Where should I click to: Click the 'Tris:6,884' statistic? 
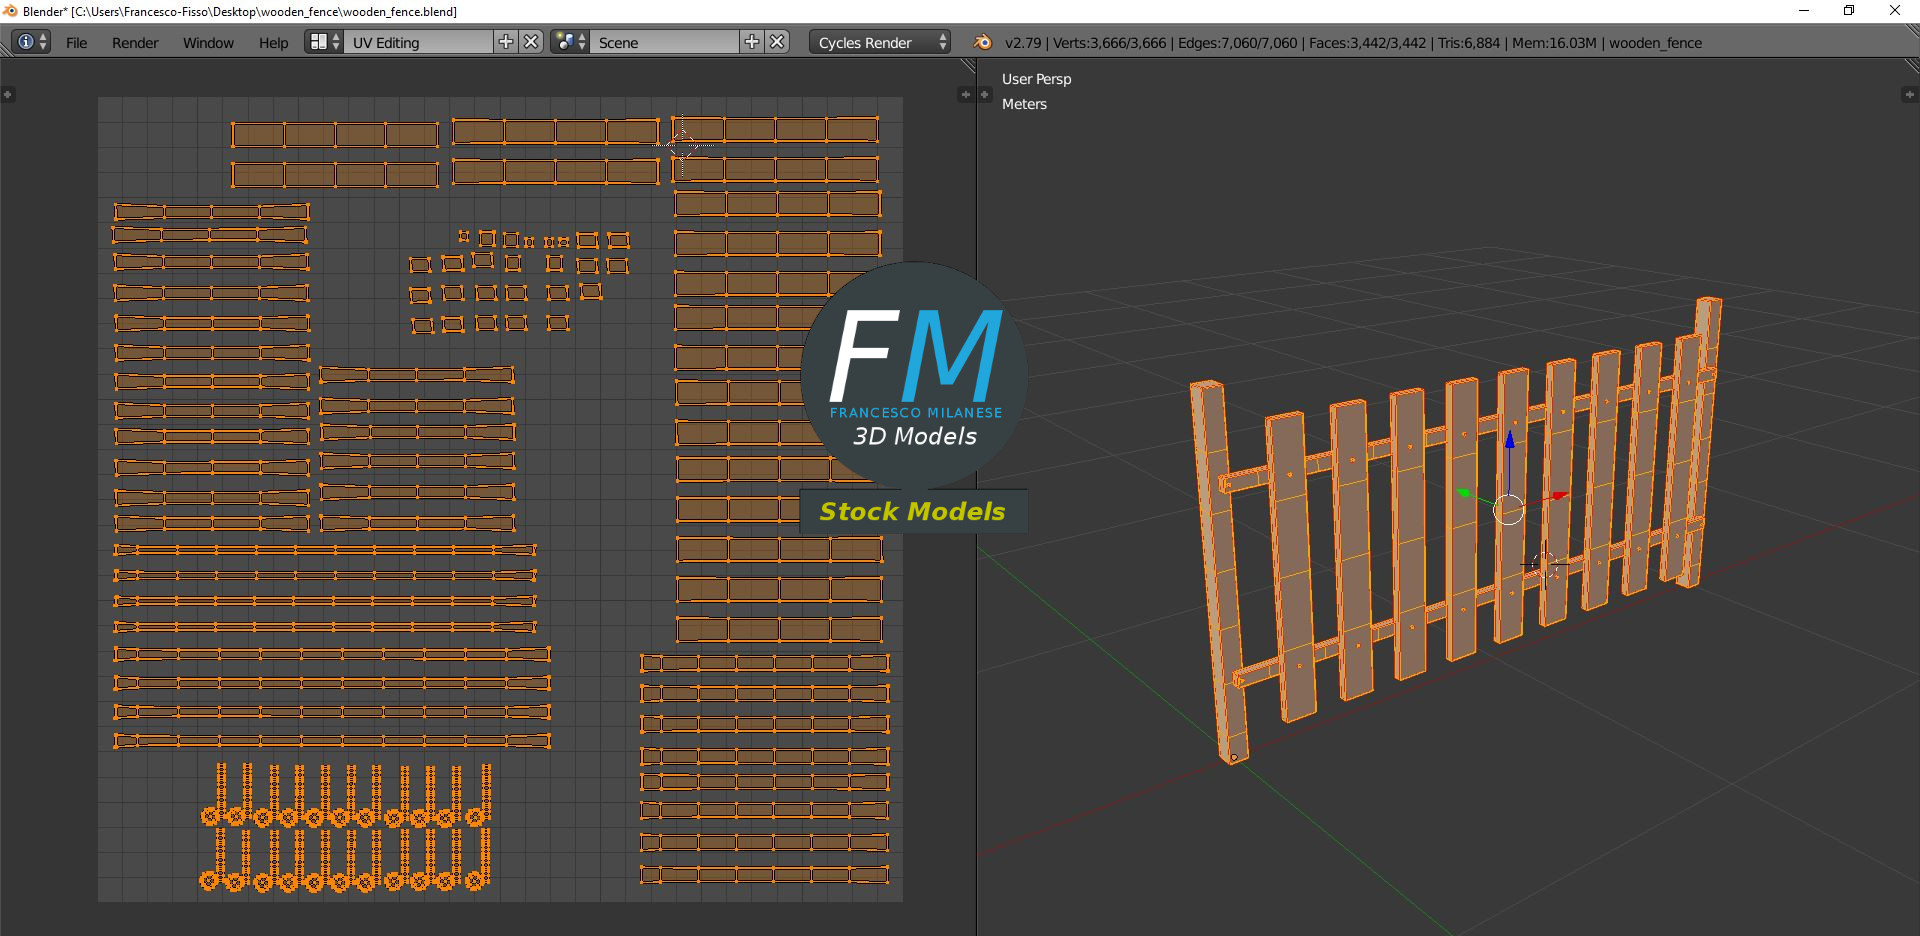point(1469,43)
